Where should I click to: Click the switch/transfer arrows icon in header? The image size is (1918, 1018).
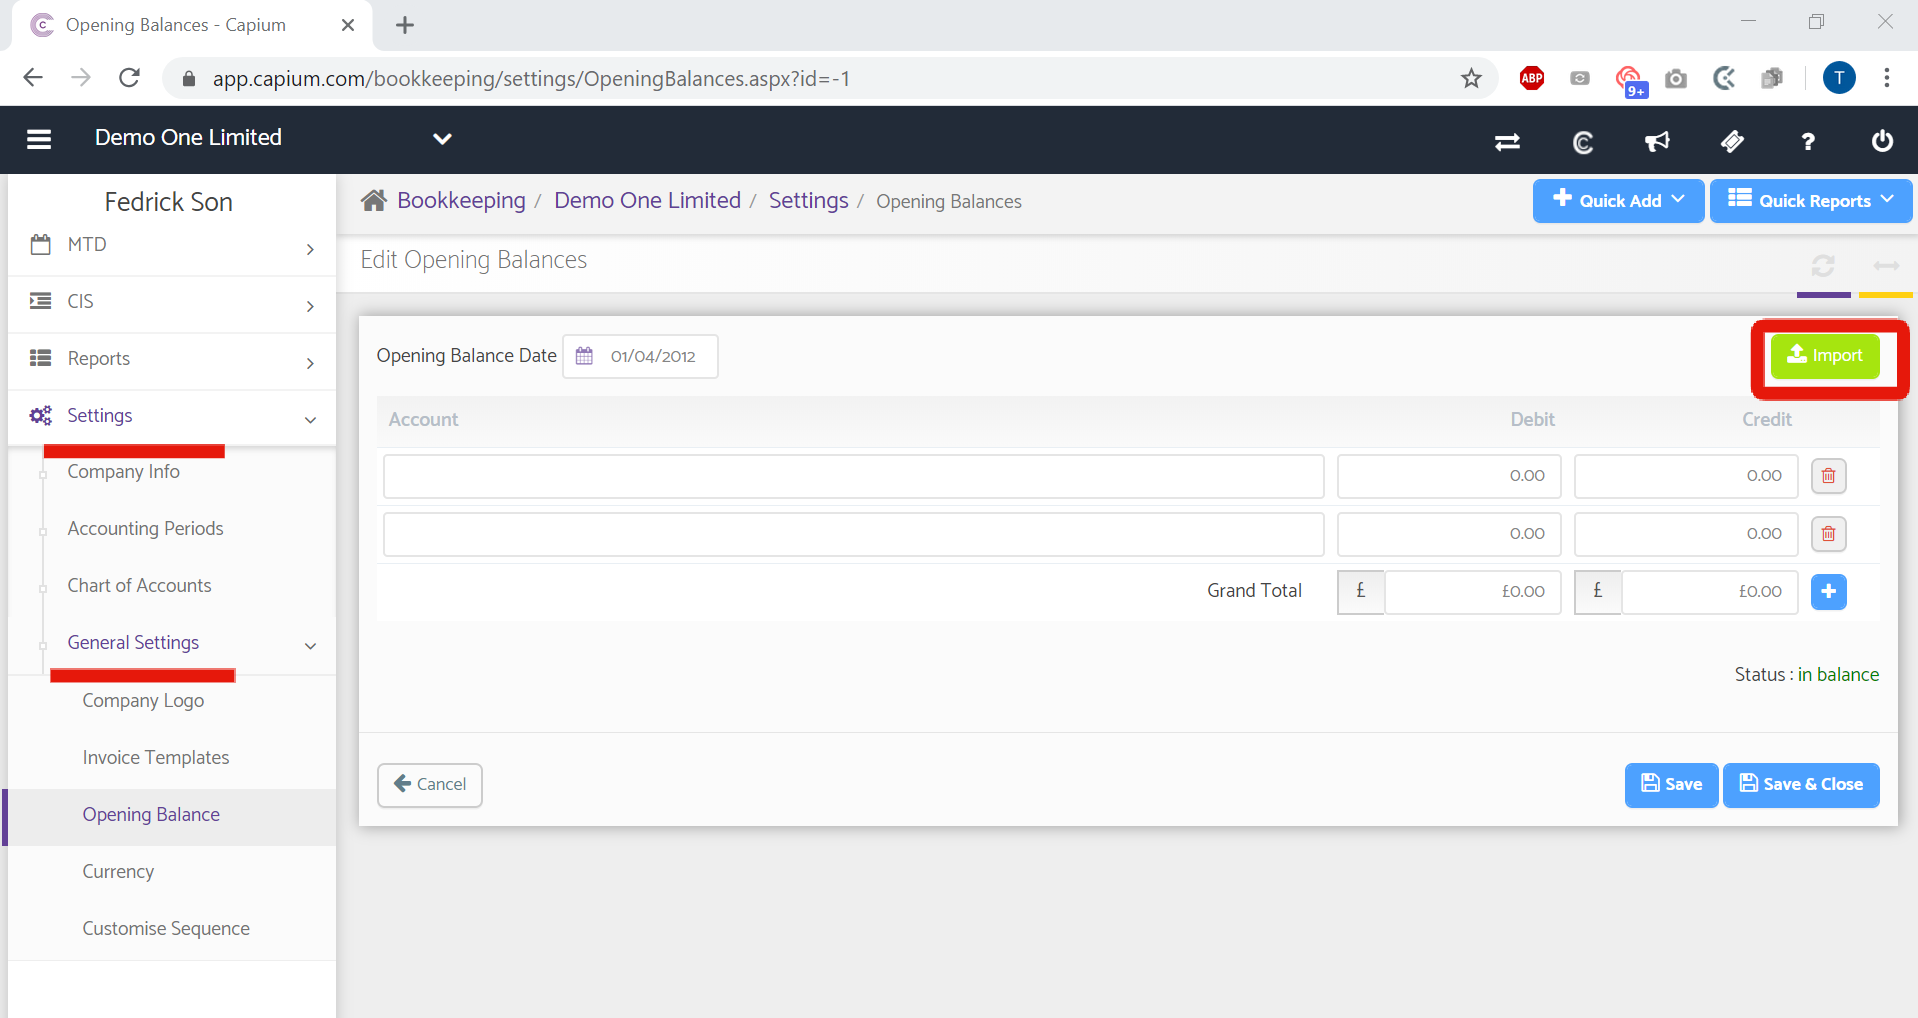pos(1507,142)
